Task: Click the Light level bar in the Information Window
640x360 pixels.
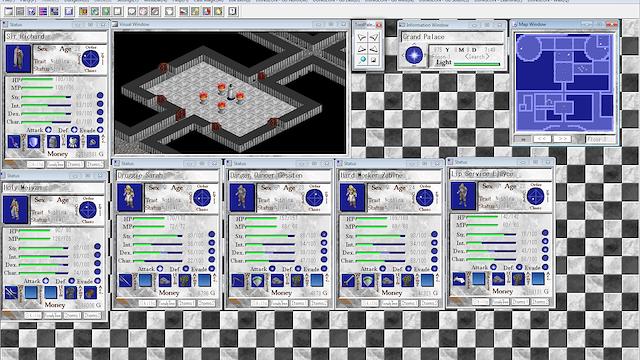Action: (x=477, y=64)
